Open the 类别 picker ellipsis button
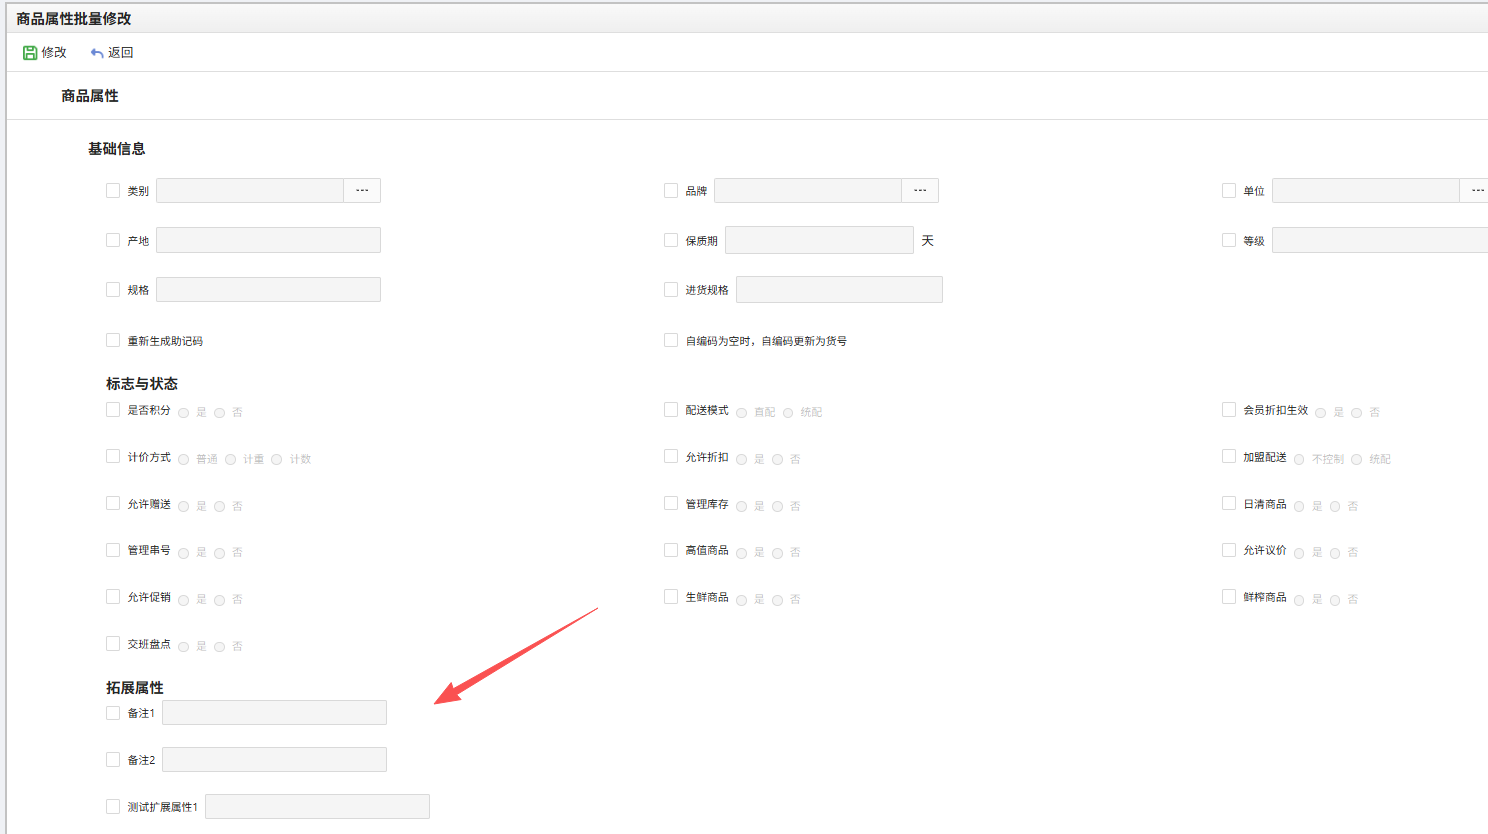Viewport: 1488px width, 834px height. (362, 190)
